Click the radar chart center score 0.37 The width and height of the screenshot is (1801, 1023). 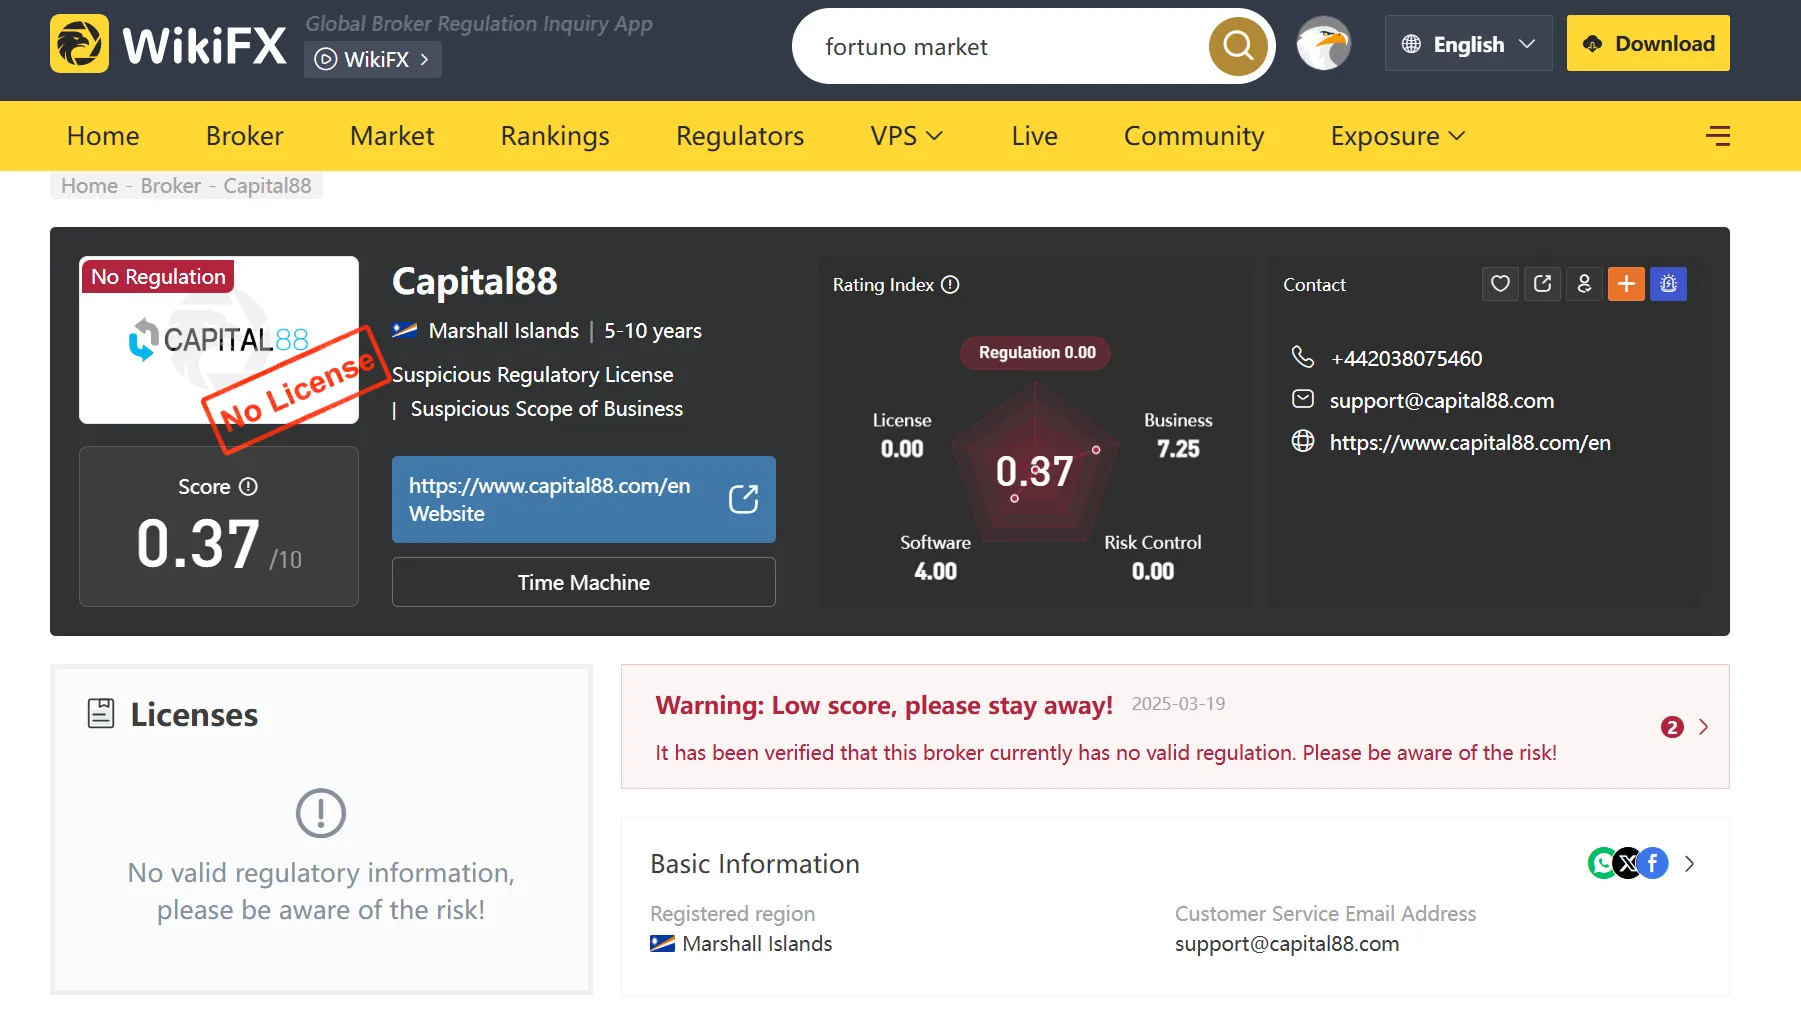pyautogui.click(x=1034, y=471)
